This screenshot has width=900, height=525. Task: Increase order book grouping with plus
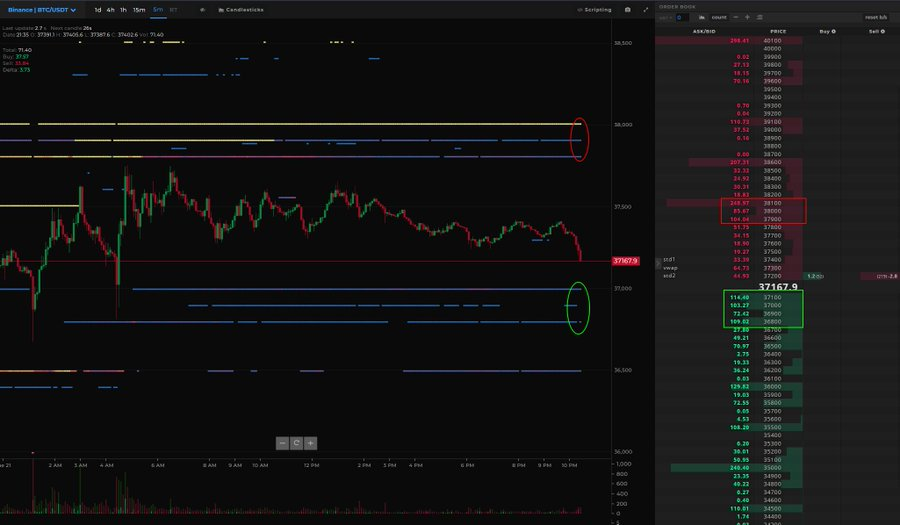point(746,17)
